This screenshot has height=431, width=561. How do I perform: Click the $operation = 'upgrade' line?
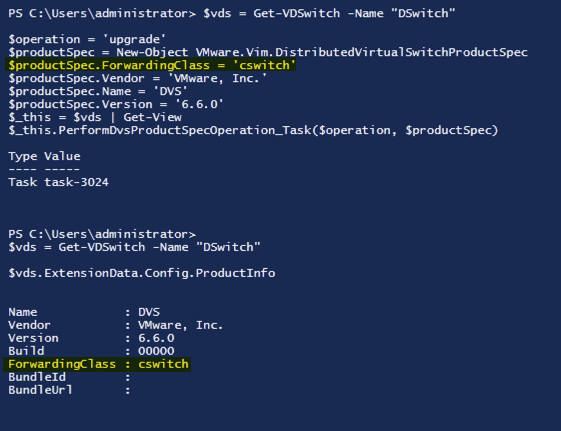point(87,39)
